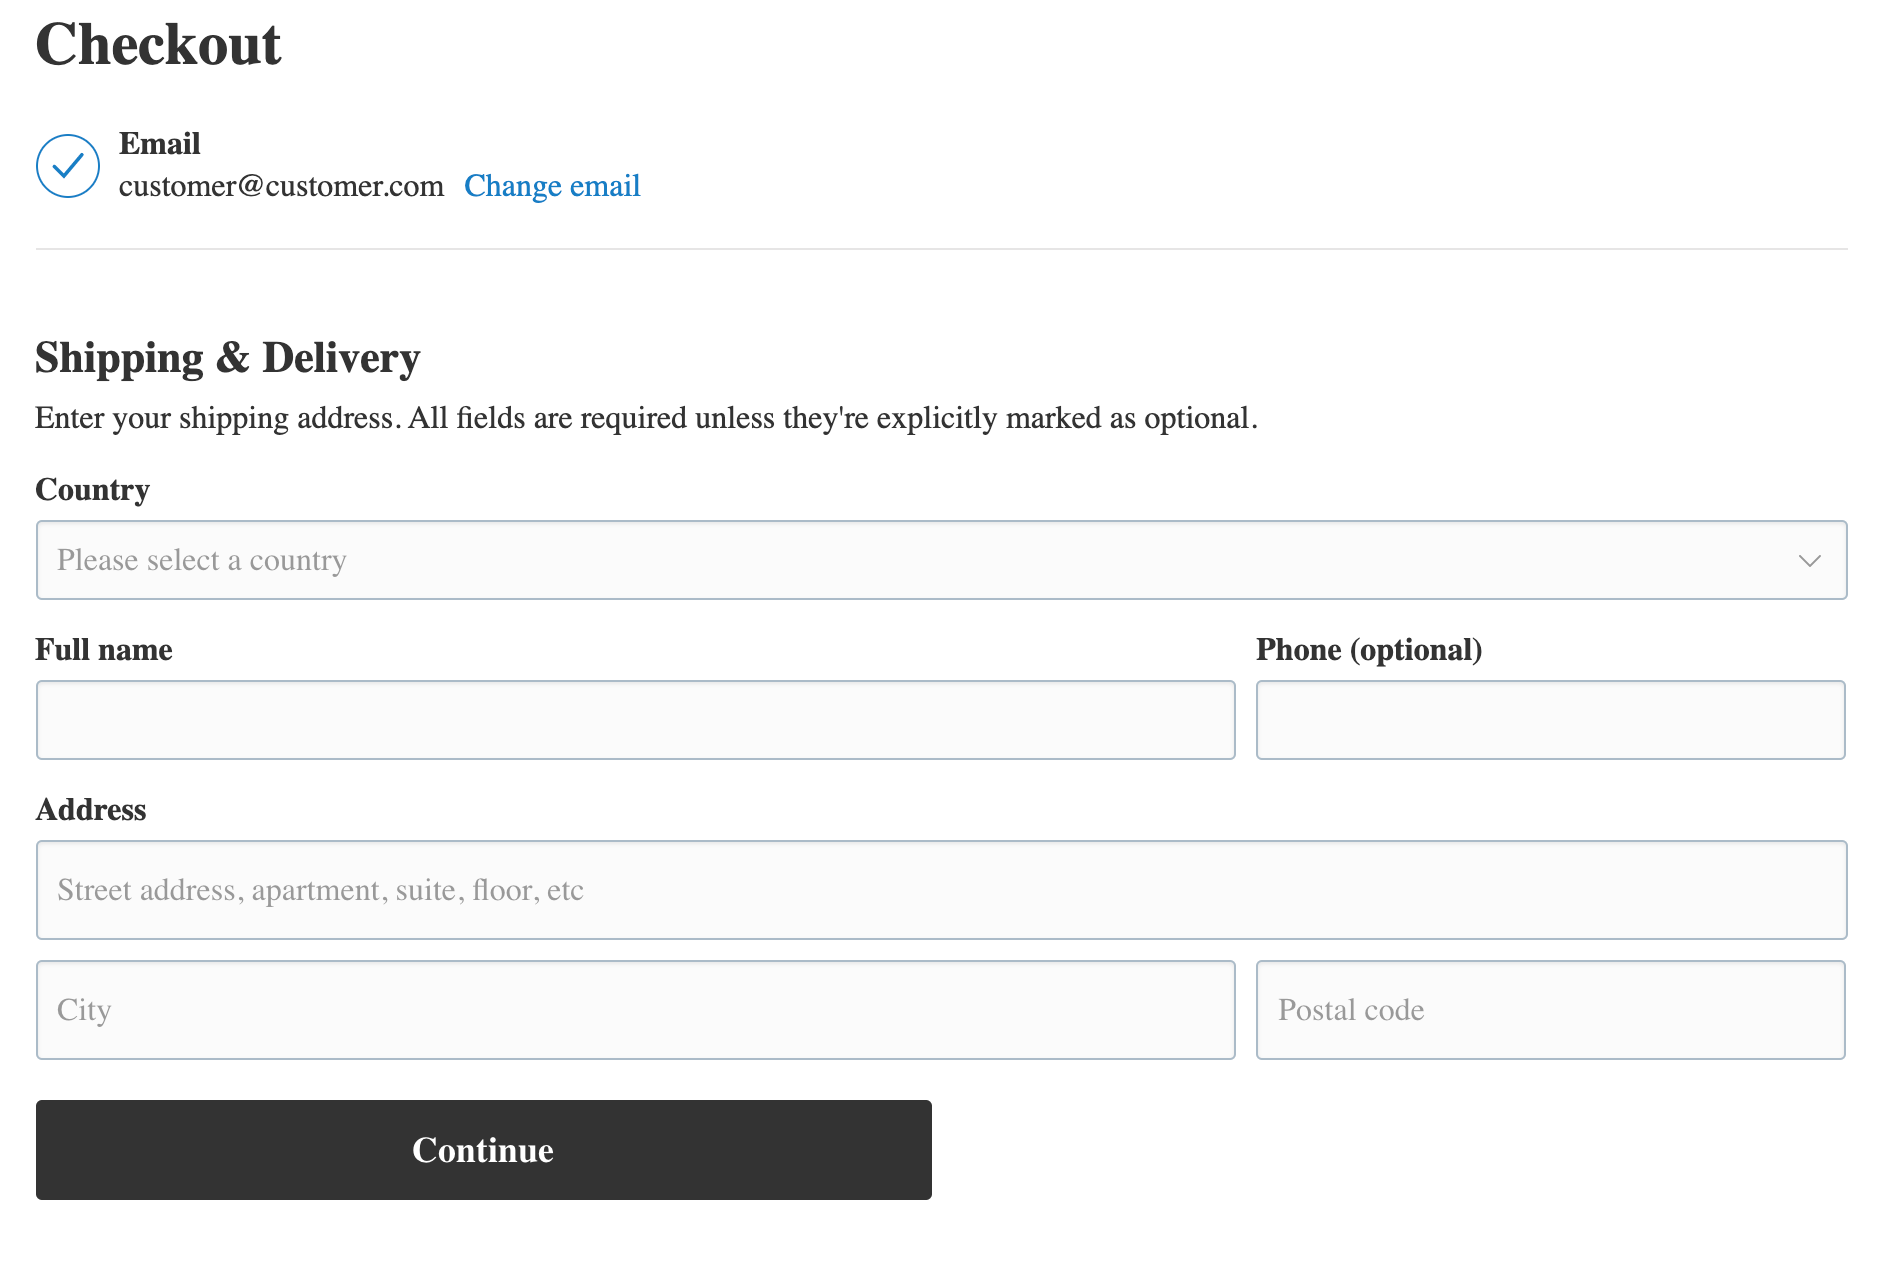Open the Country dropdown
The height and width of the screenshot is (1264, 1892).
coord(940,560)
